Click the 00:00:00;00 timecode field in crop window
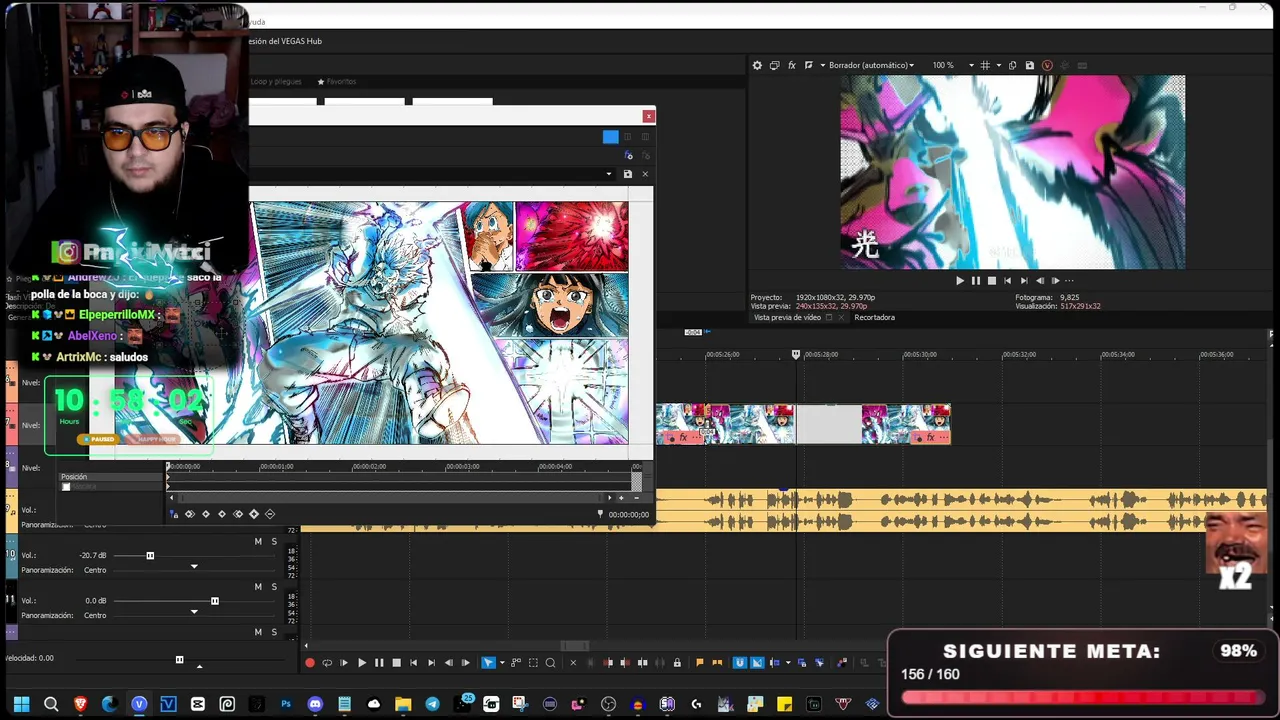Viewport: 1280px width, 720px height. [628, 515]
